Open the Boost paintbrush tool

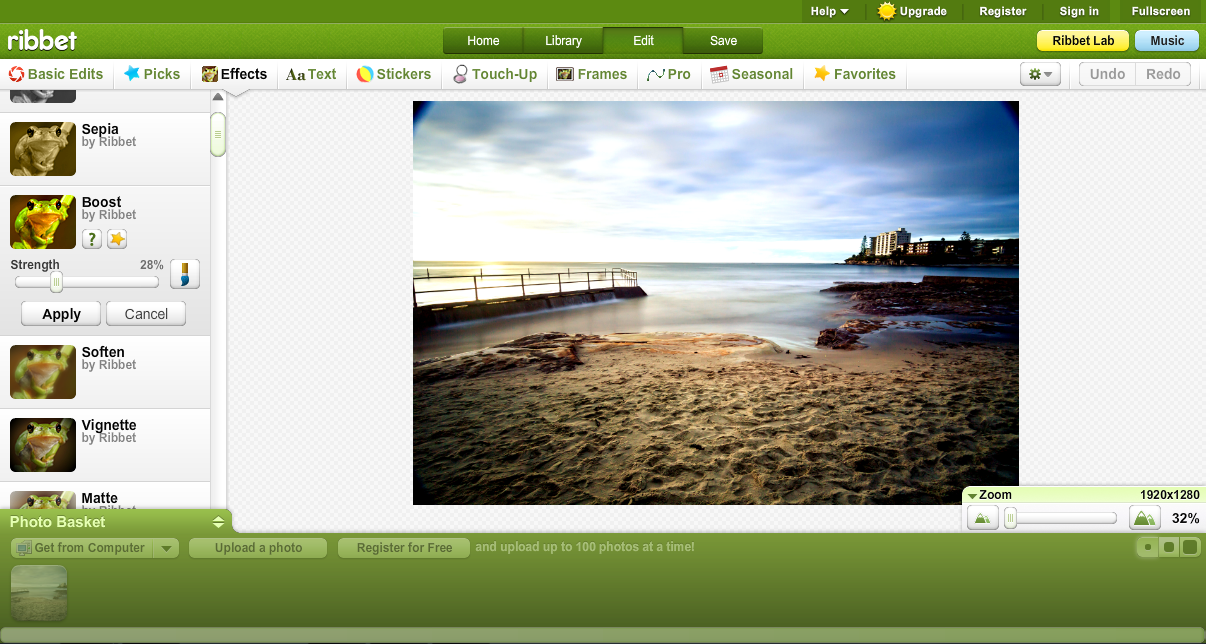point(185,274)
